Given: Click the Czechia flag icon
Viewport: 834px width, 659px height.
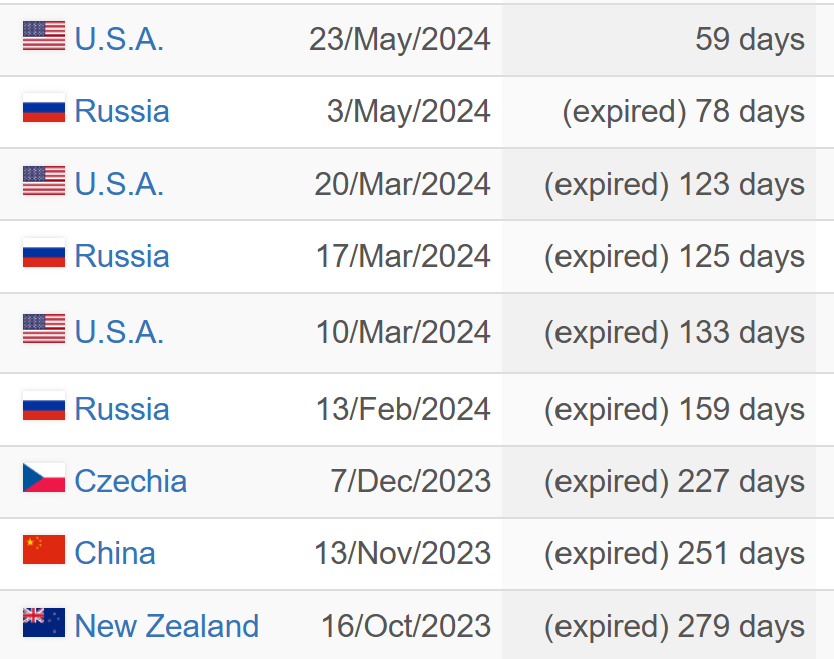Looking at the screenshot, I should click(x=44, y=478).
